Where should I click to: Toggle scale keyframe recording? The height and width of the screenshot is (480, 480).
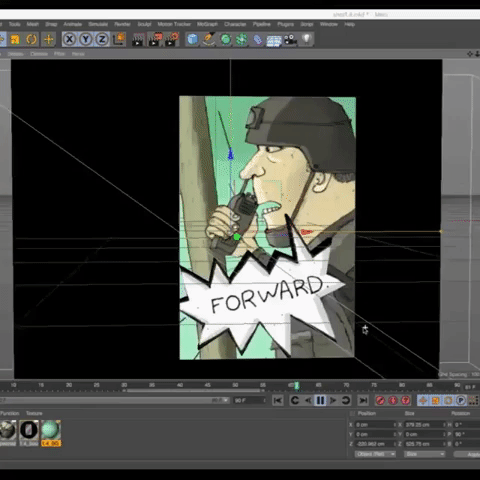coord(435,400)
